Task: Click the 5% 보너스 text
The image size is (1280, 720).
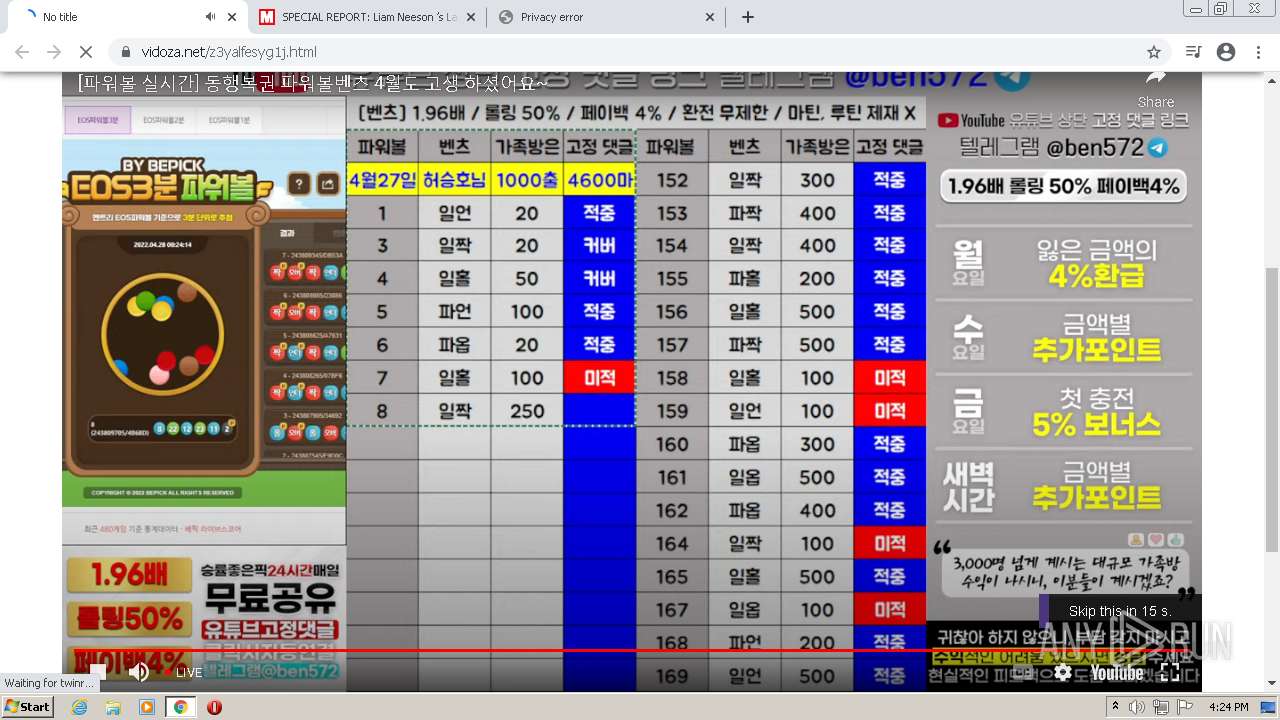Action: pos(1097,423)
